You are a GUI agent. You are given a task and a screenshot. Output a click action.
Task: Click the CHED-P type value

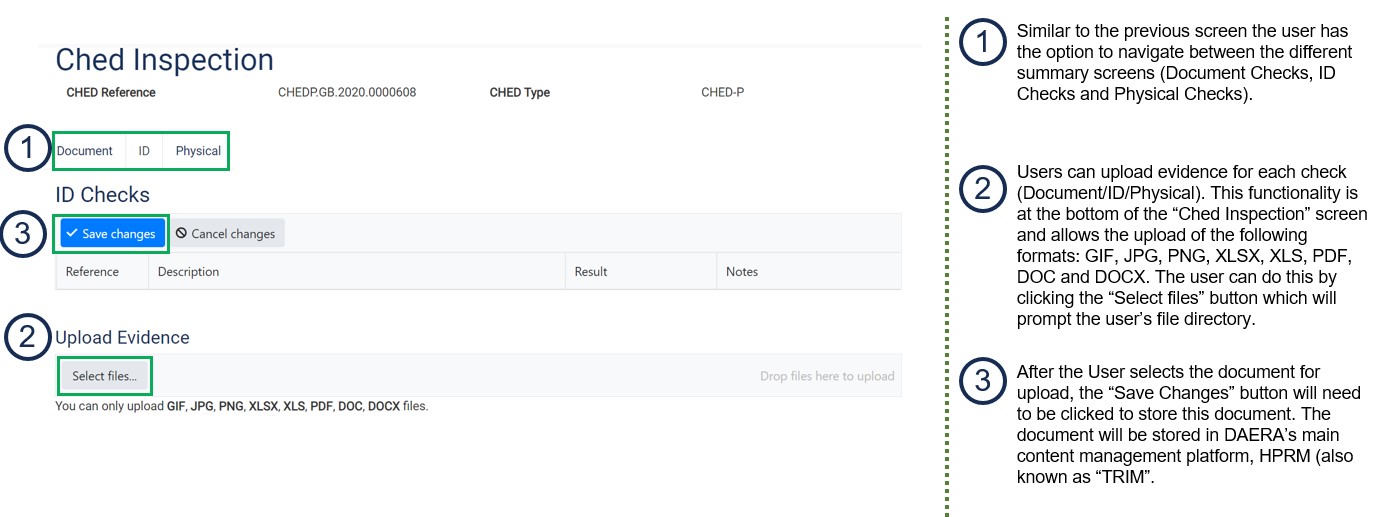coord(722,93)
